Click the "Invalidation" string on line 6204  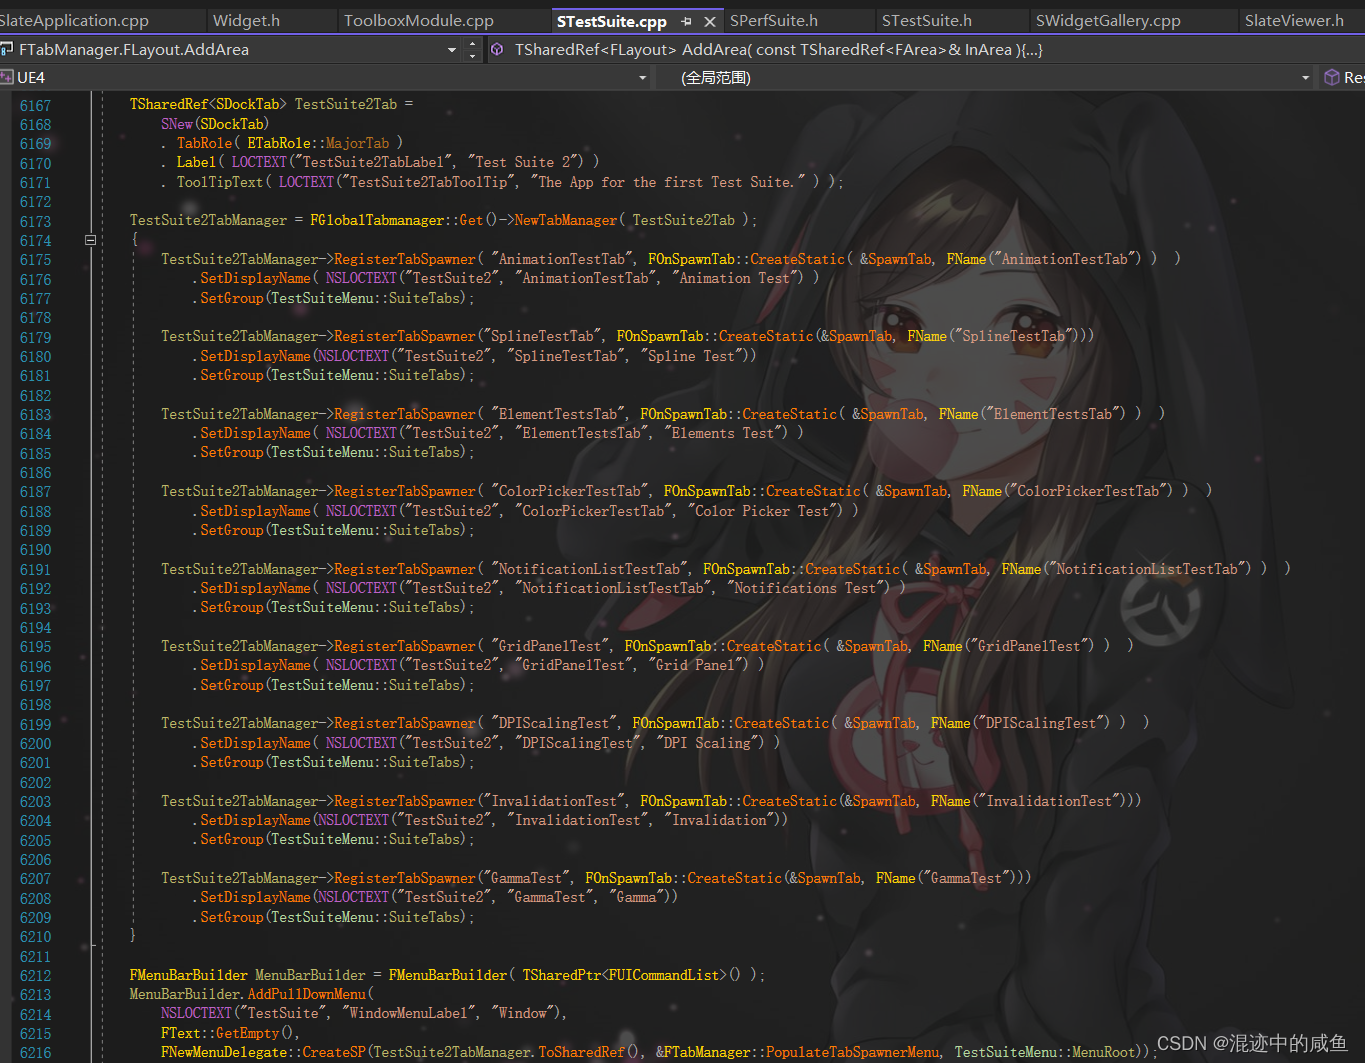718,820
